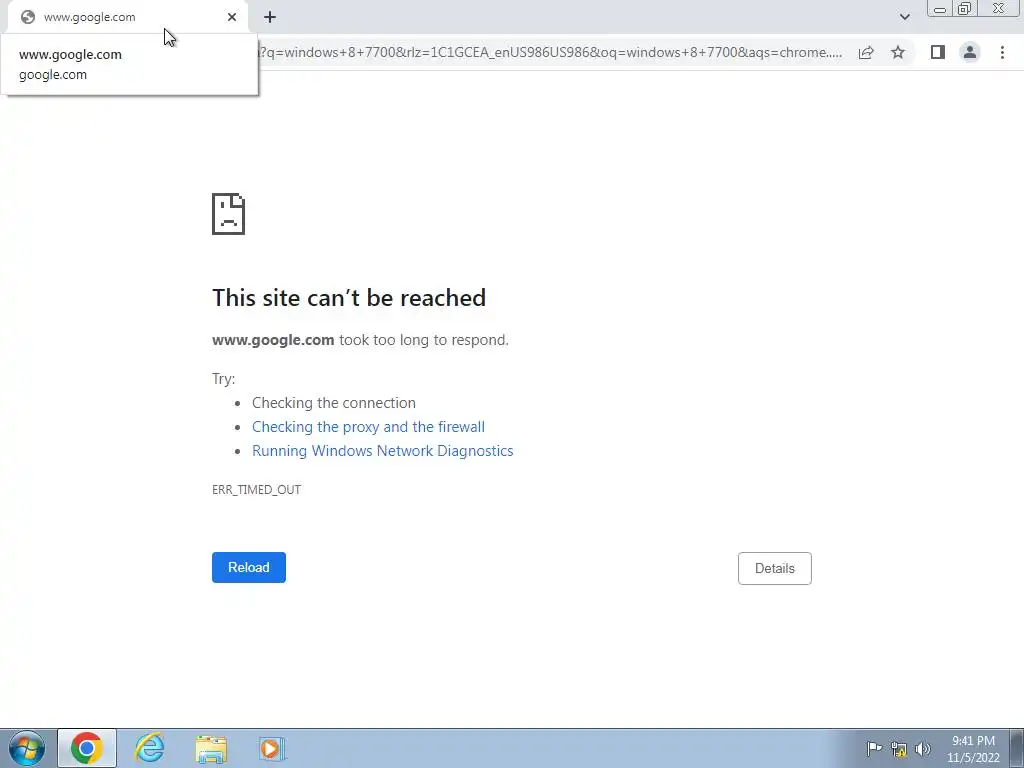1024x768 pixels.
Task: Click google.com text in tab tooltip
Action: click(x=53, y=74)
